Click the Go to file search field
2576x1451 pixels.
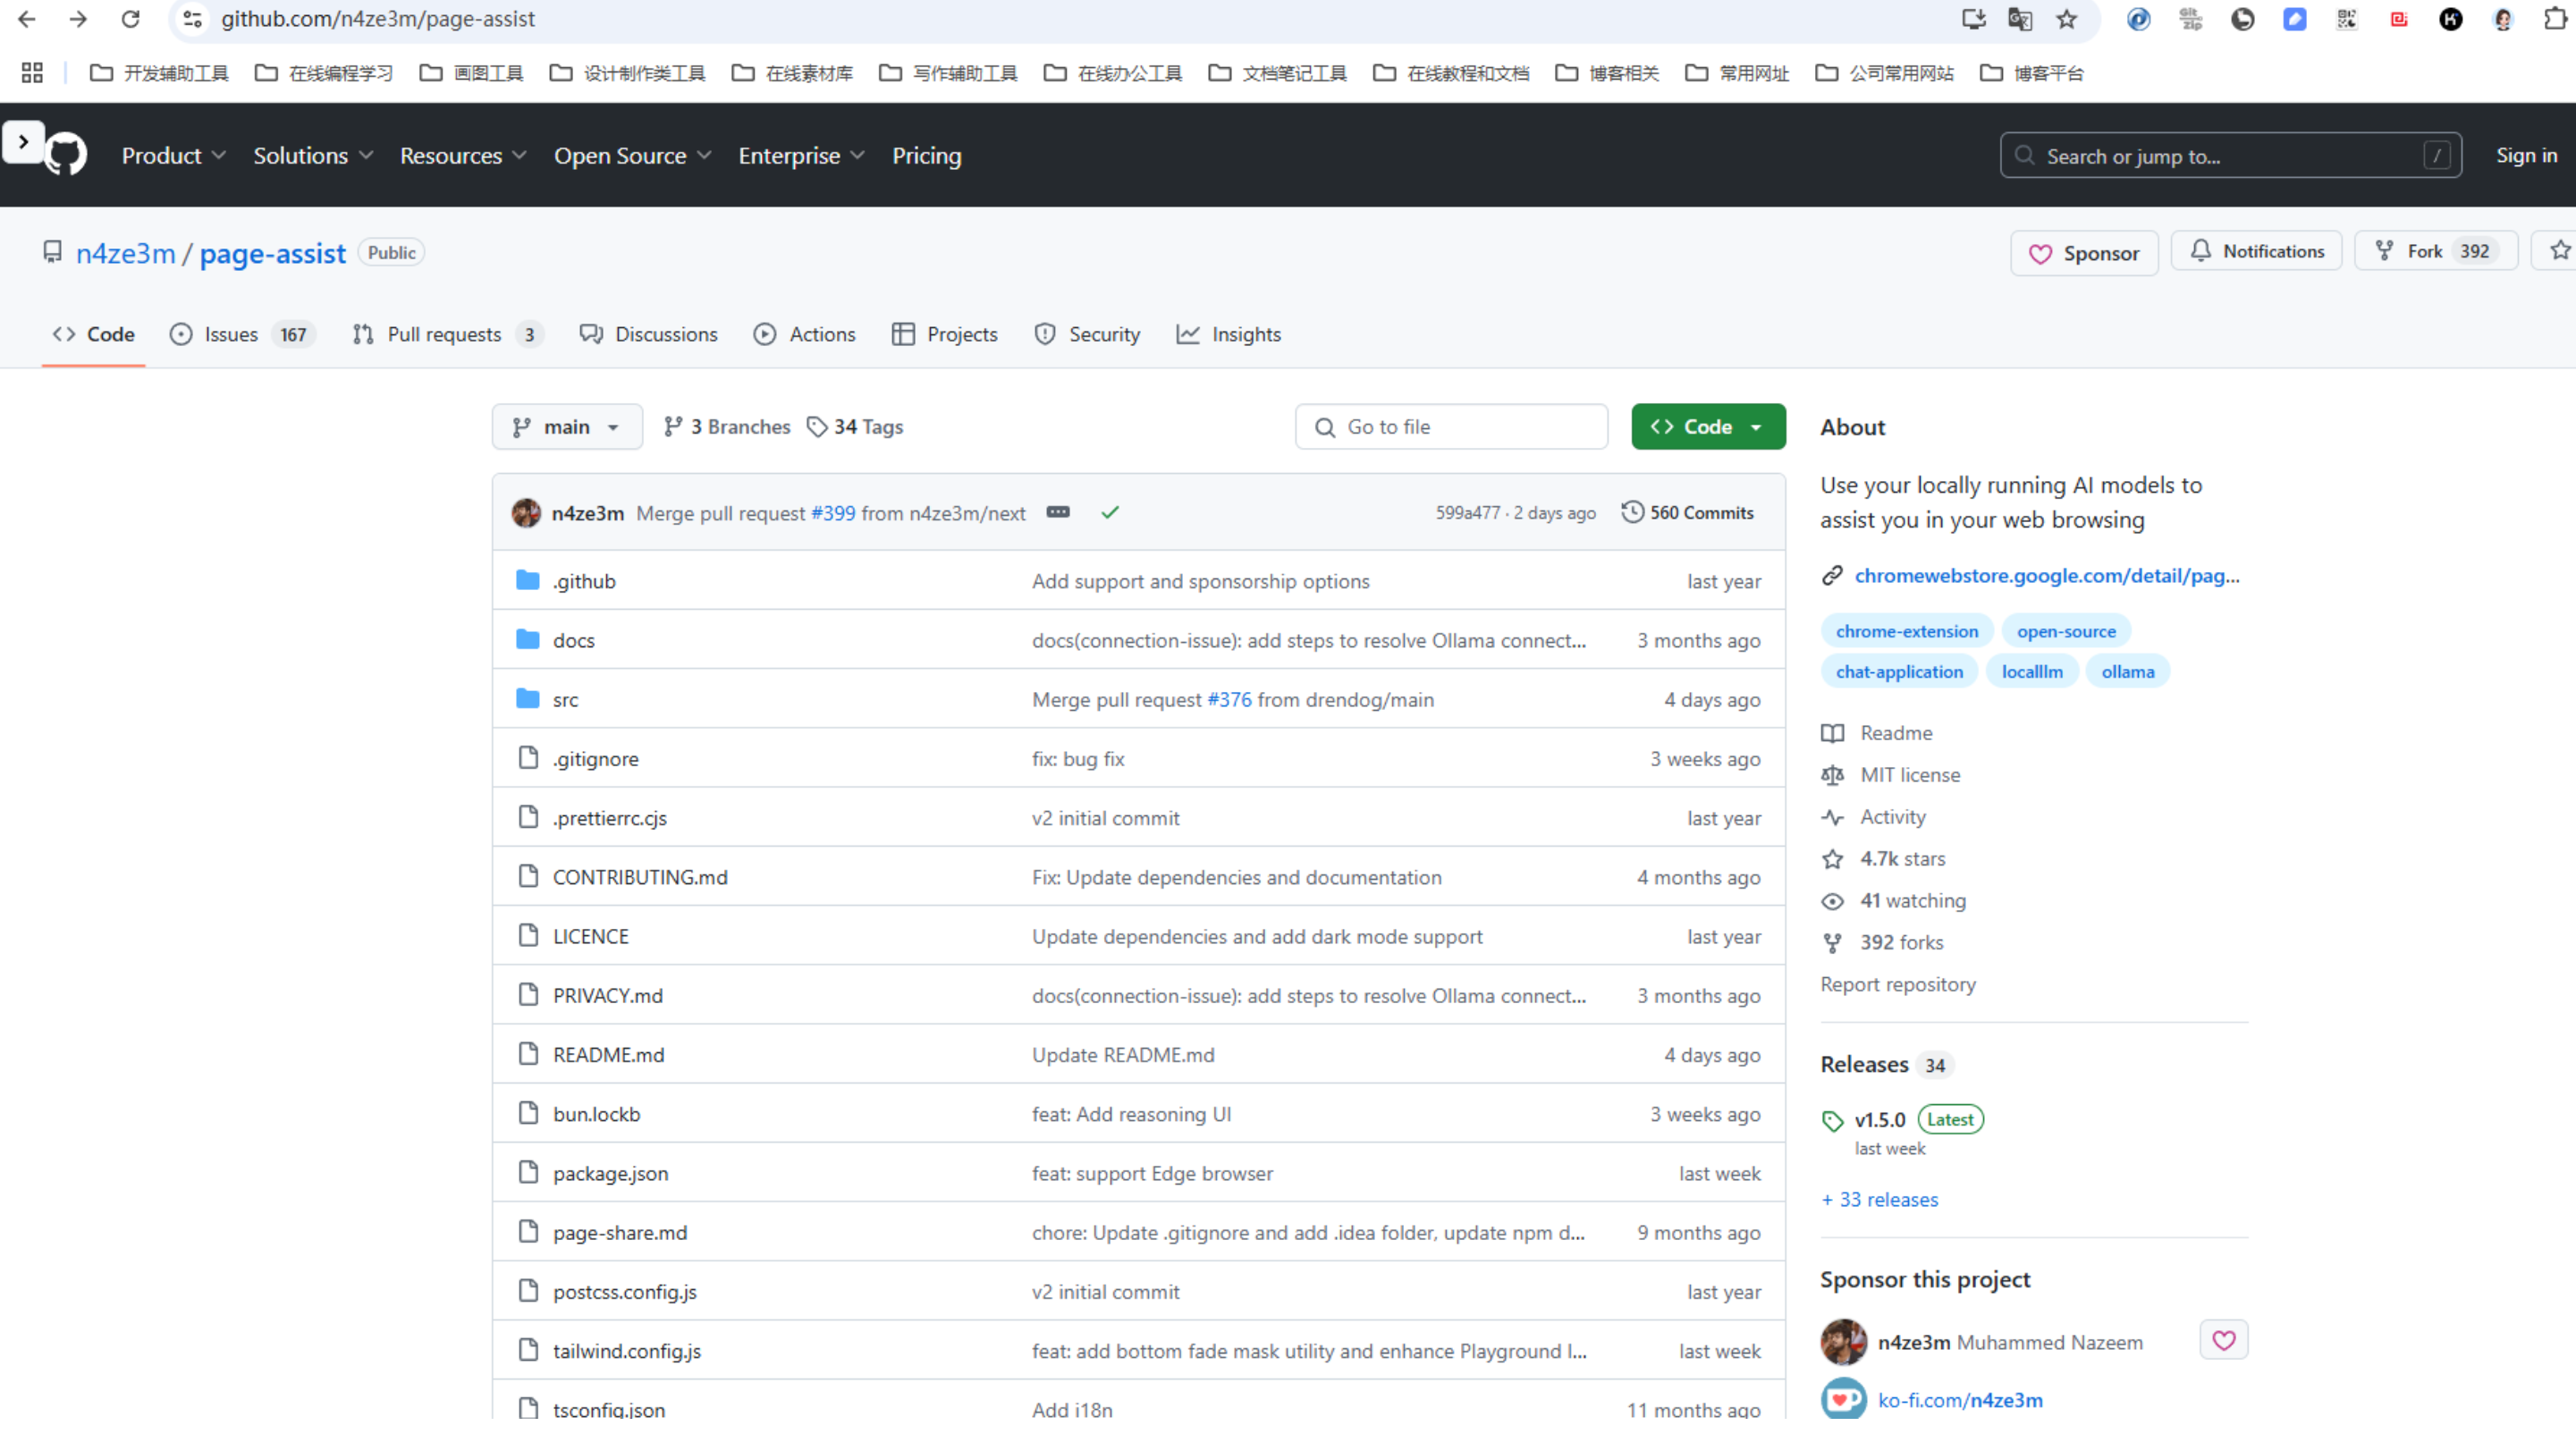point(1450,427)
